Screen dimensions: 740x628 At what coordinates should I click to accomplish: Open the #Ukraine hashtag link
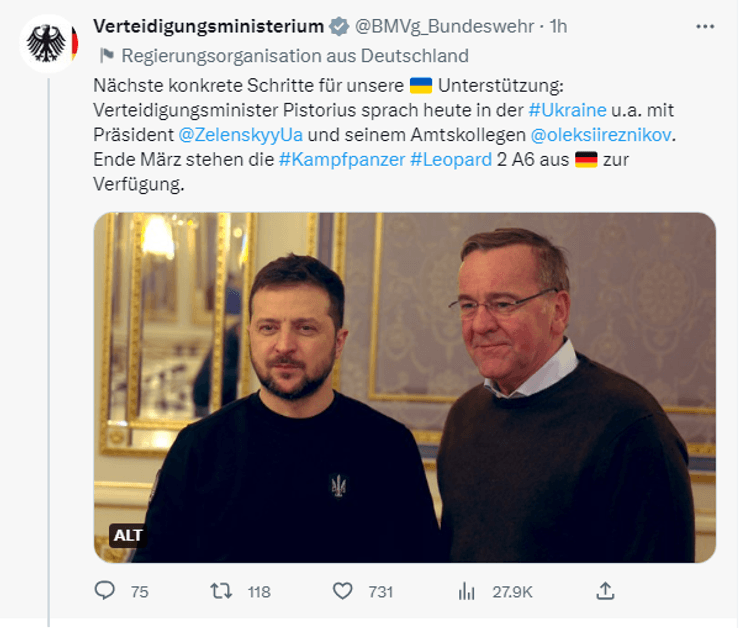click(x=567, y=109)
